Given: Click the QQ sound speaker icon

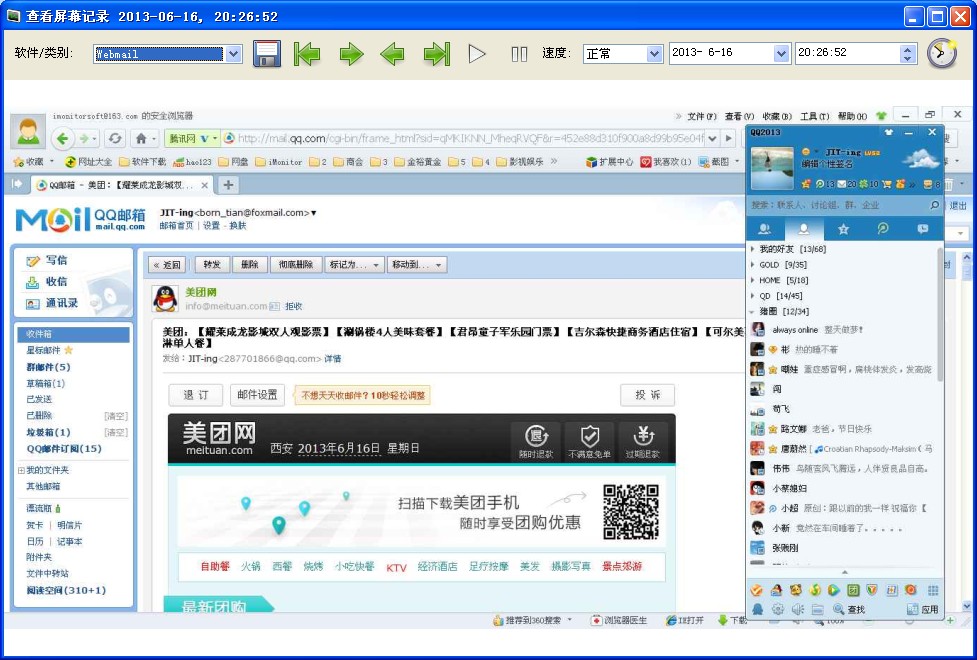Looking at the screenshot, I should click(798, 610).
